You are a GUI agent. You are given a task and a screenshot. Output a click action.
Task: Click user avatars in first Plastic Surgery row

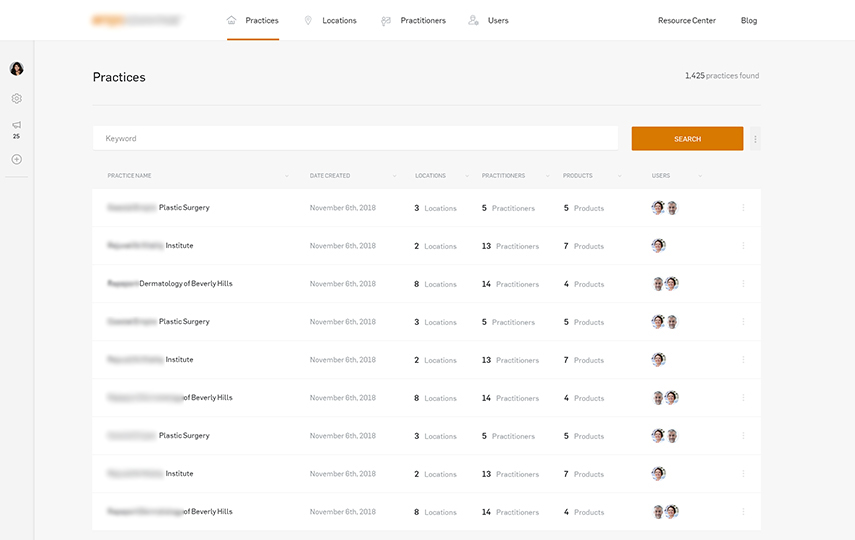point(665,208)
